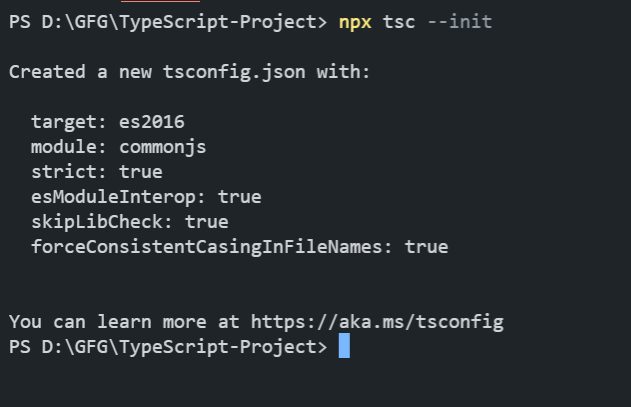
Task: Click the "target" option name
Action: point(64,122)
